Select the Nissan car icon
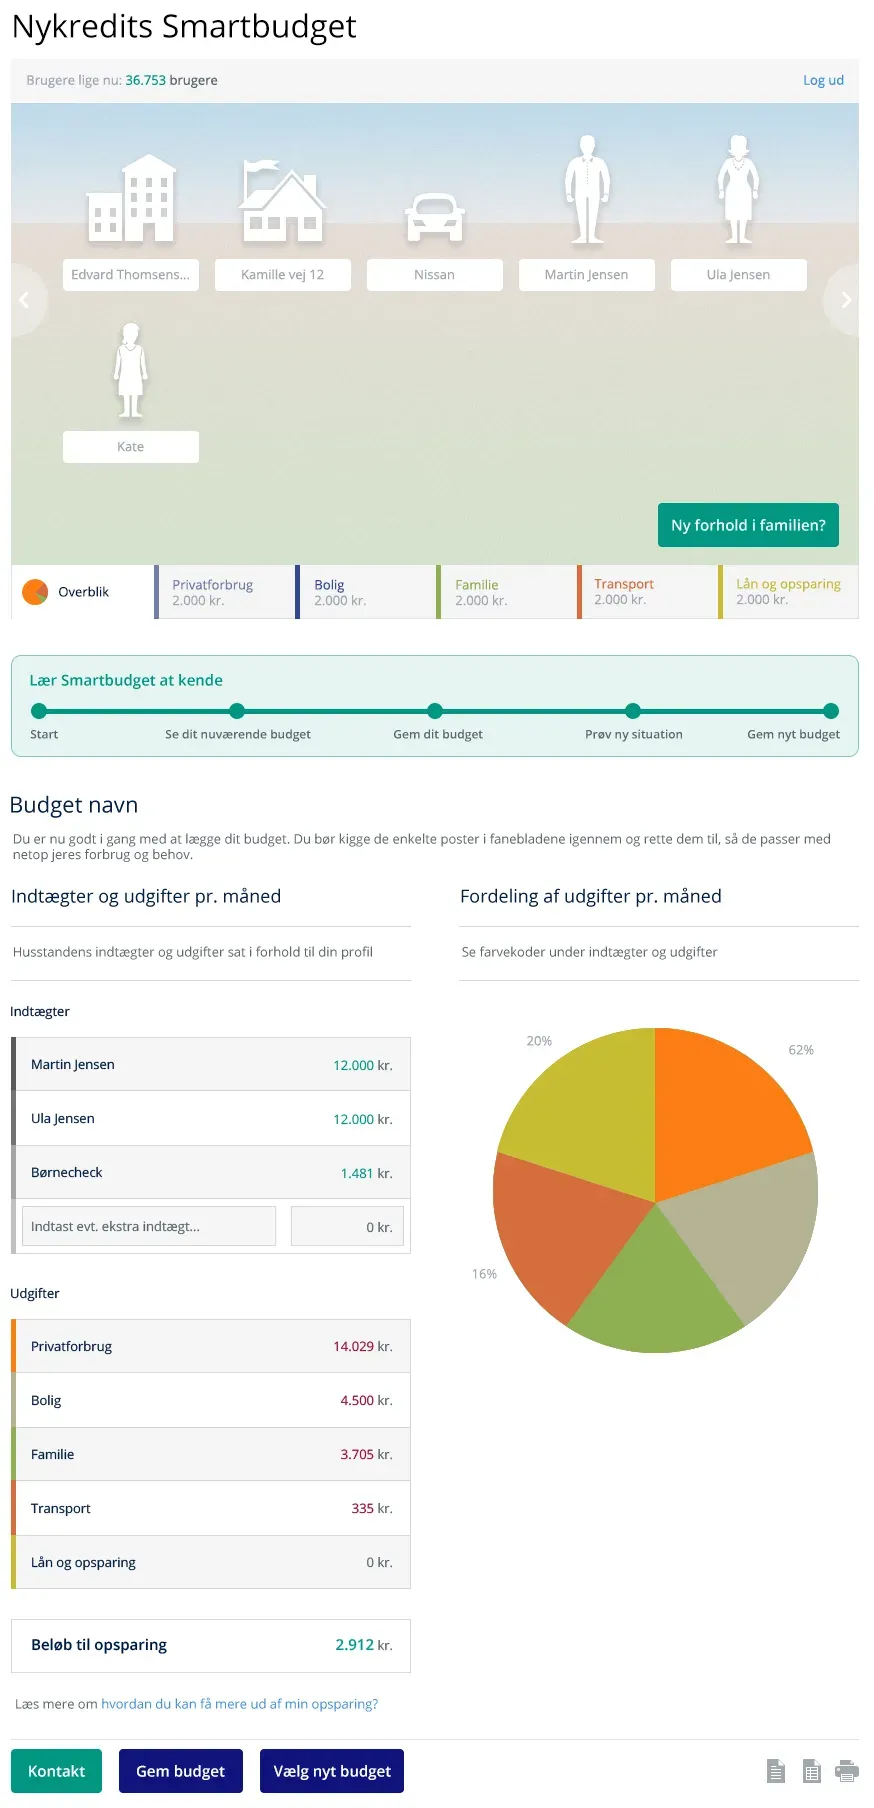Image resolution: width=874 pixels, height=1808 pixels. tap(435, 217)
